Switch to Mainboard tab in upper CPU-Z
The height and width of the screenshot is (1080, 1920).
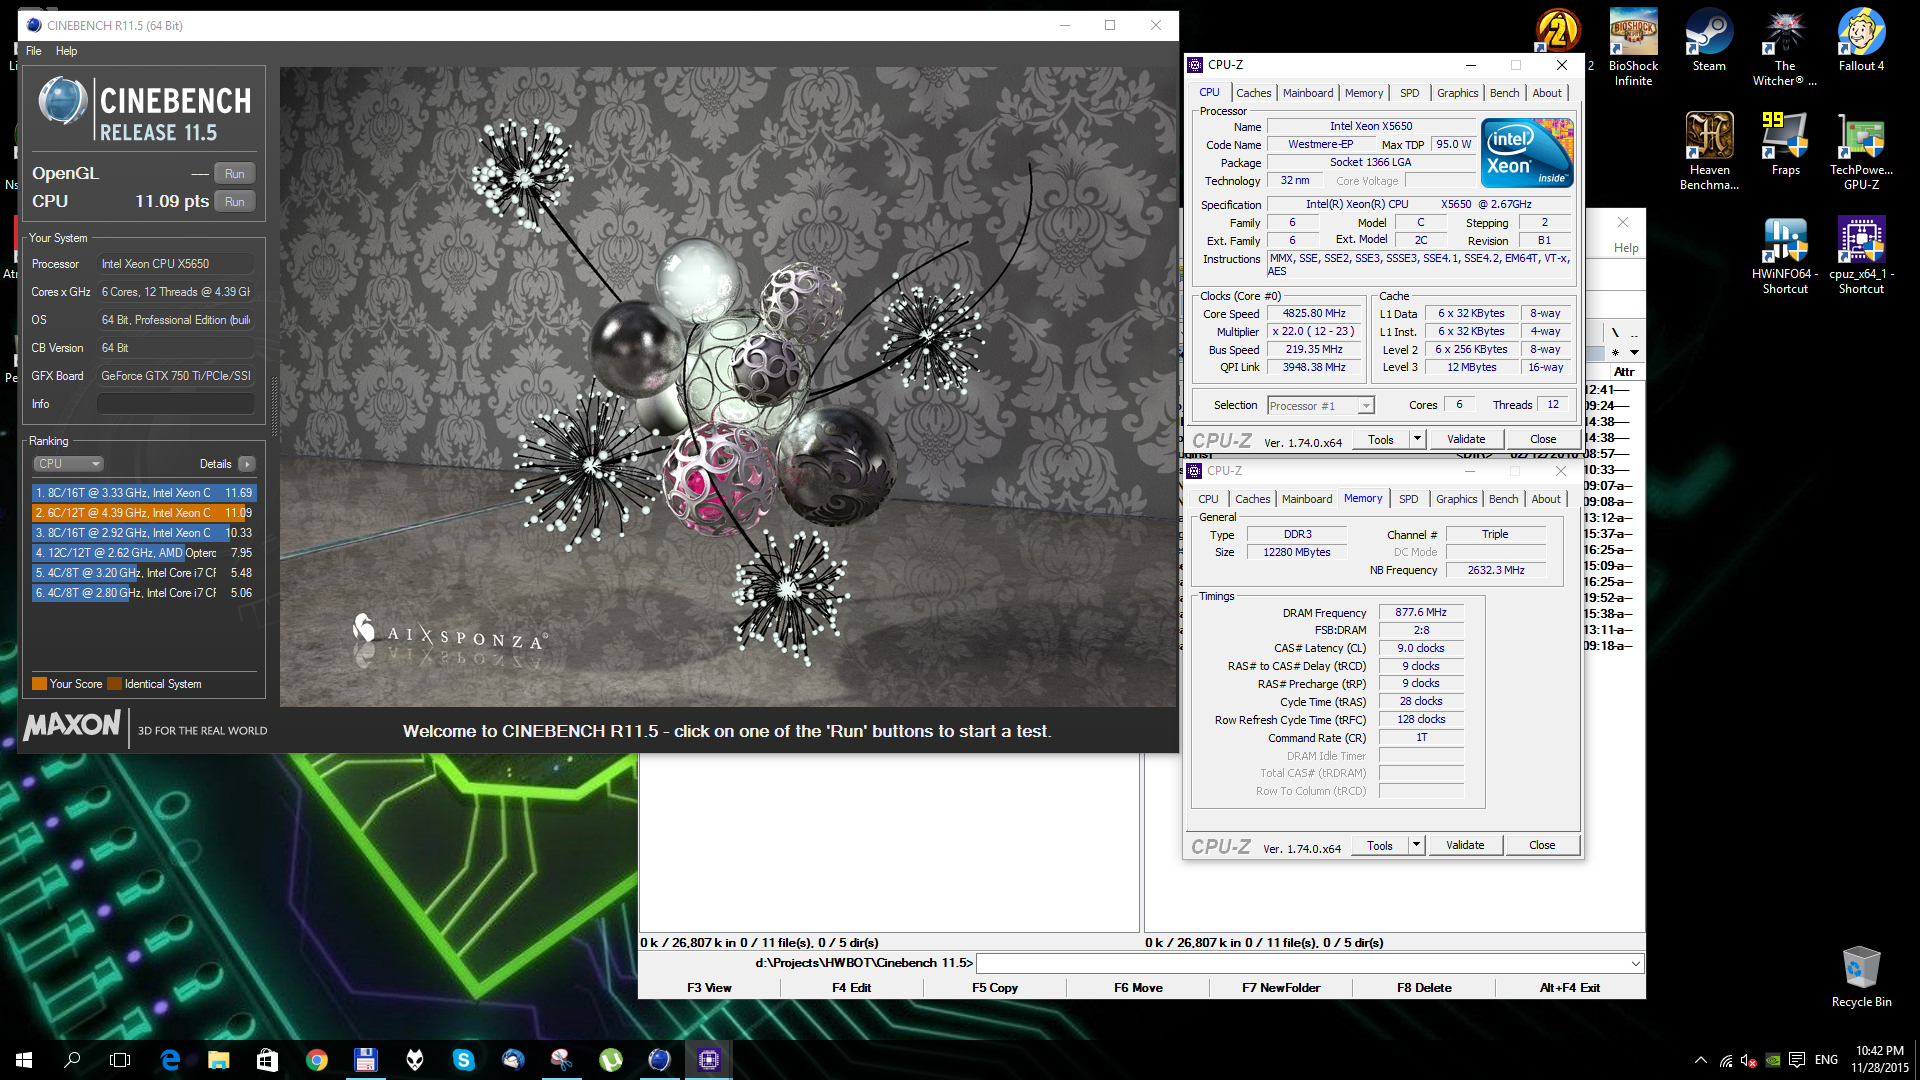click(x=1308, y=93)
